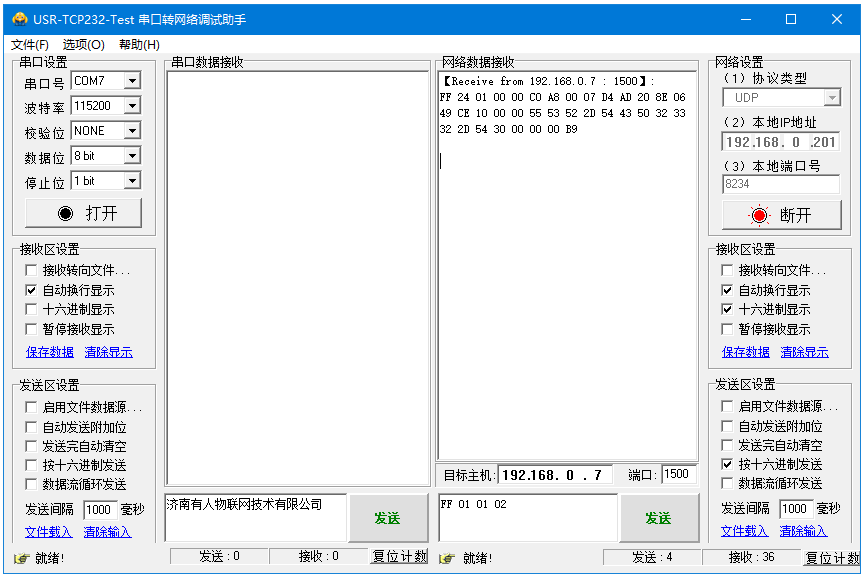
Task: Open the 115200 baud rate dropdown
Action: point(132,106)
